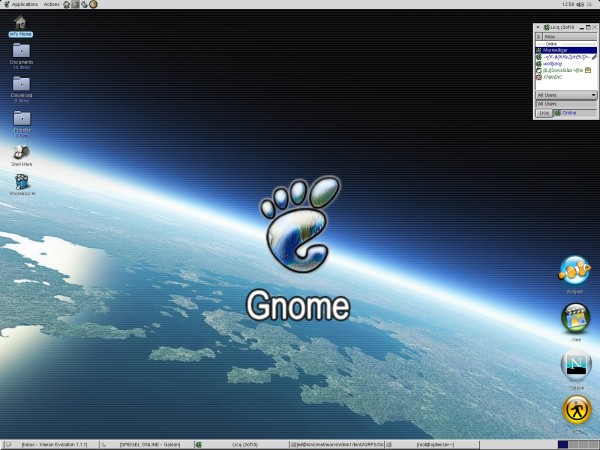This screenshot has height=450, width=600.
Task: Click the blue globe launcher in top panel
Action: (84, 4)
